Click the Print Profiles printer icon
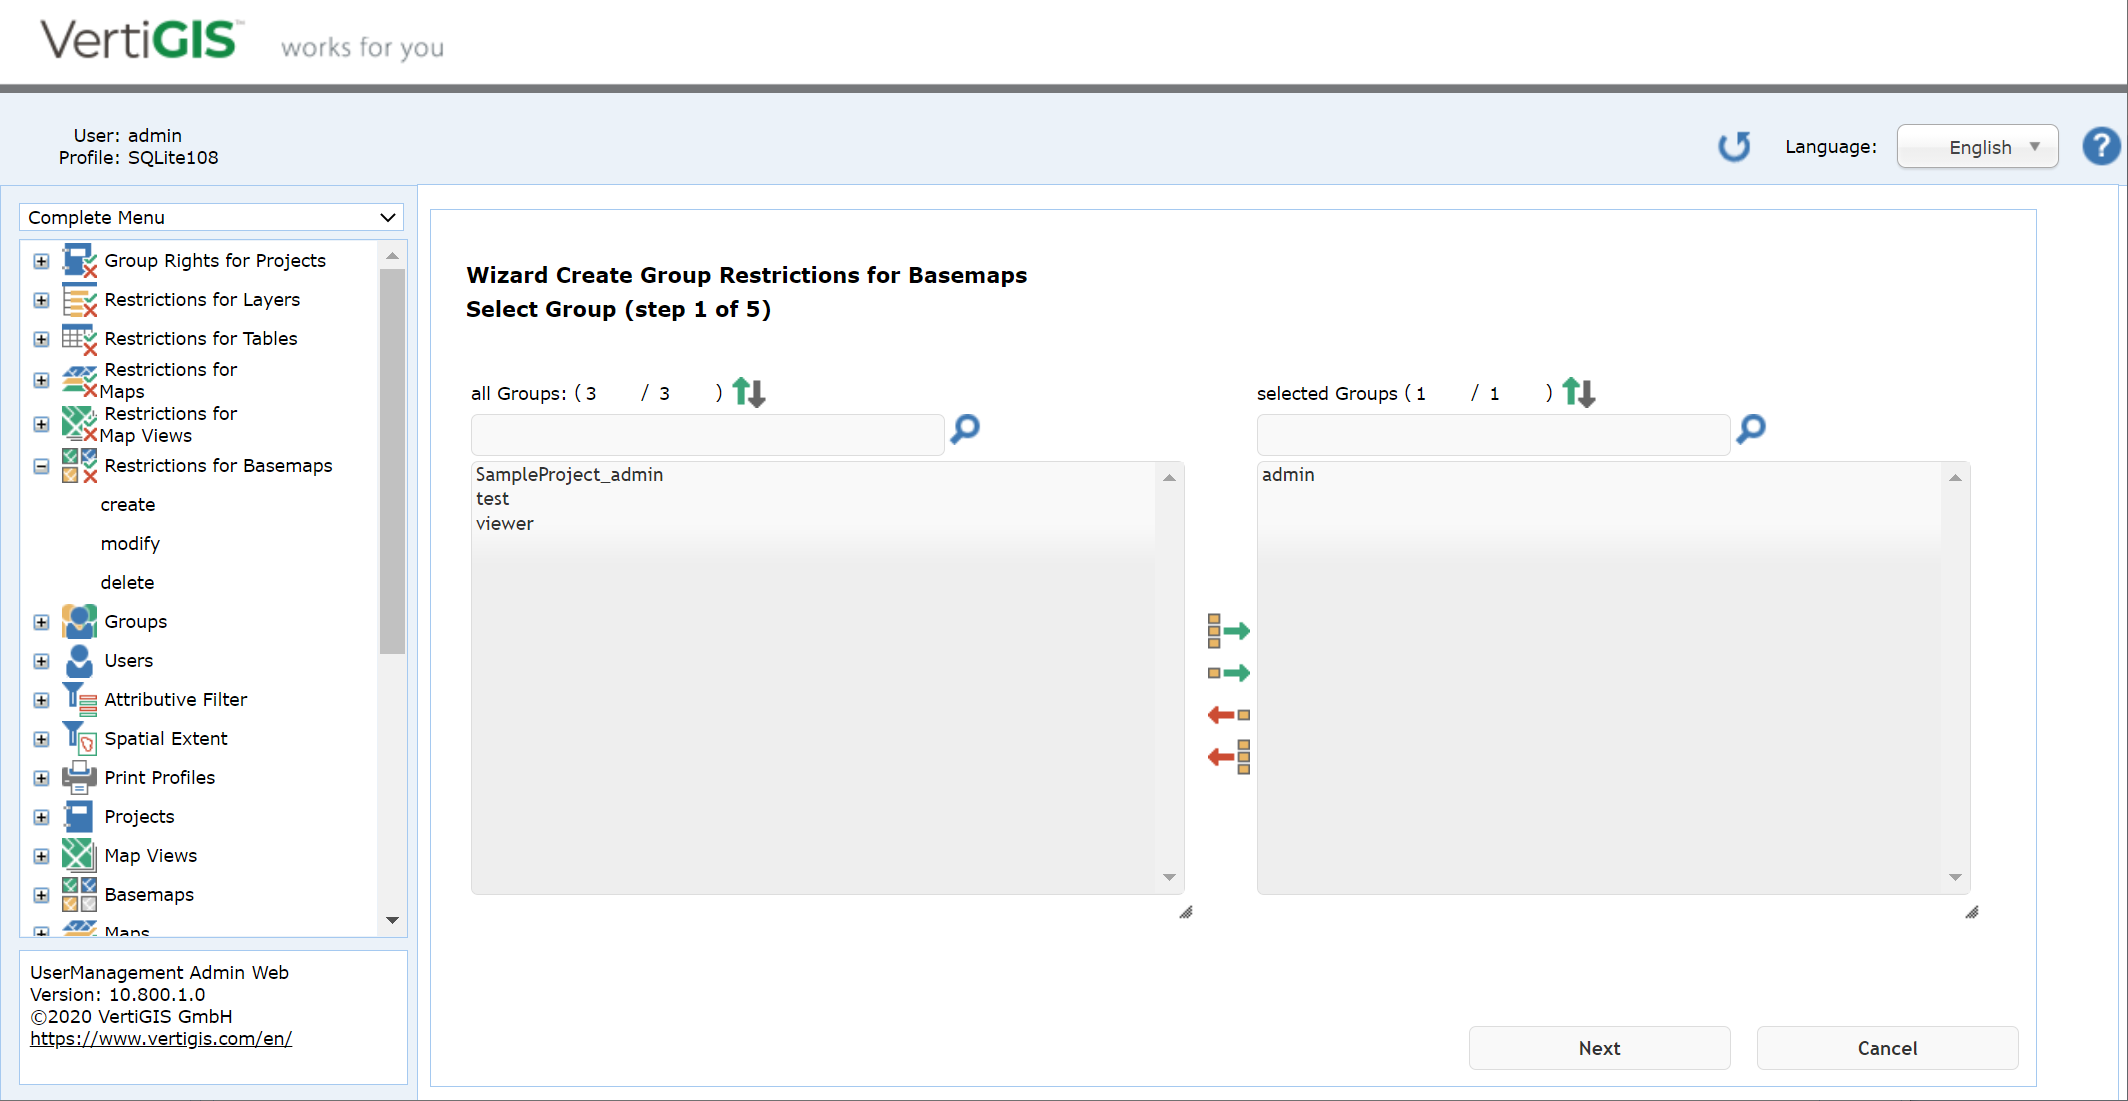Image resolution: width=2128 pixels, height=1101 pixels. click(79, 777)
